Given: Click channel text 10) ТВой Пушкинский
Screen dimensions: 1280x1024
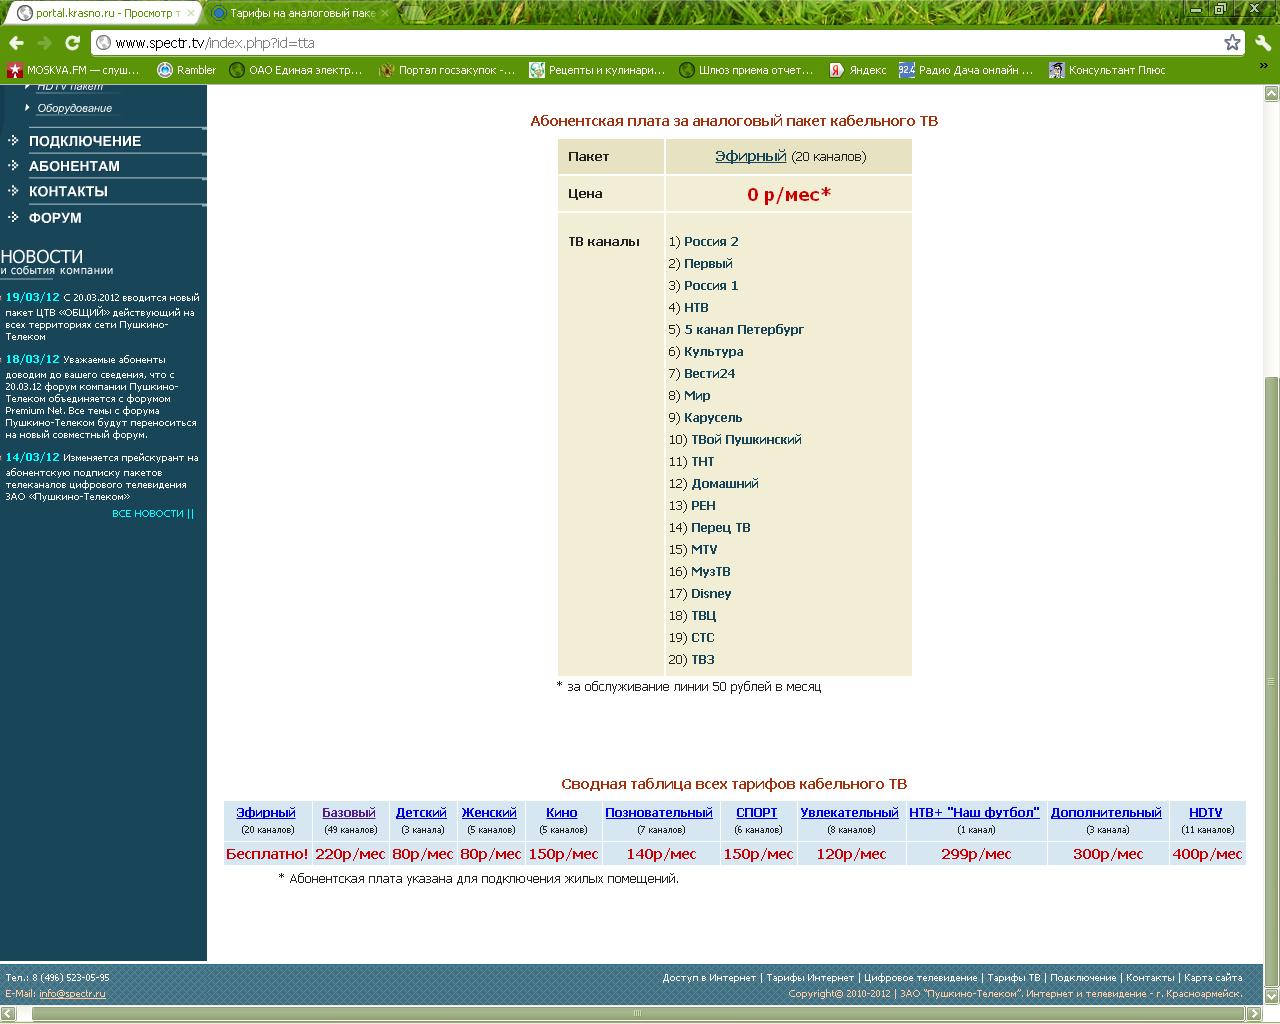Looking at the screenshot, I should 735,440.
